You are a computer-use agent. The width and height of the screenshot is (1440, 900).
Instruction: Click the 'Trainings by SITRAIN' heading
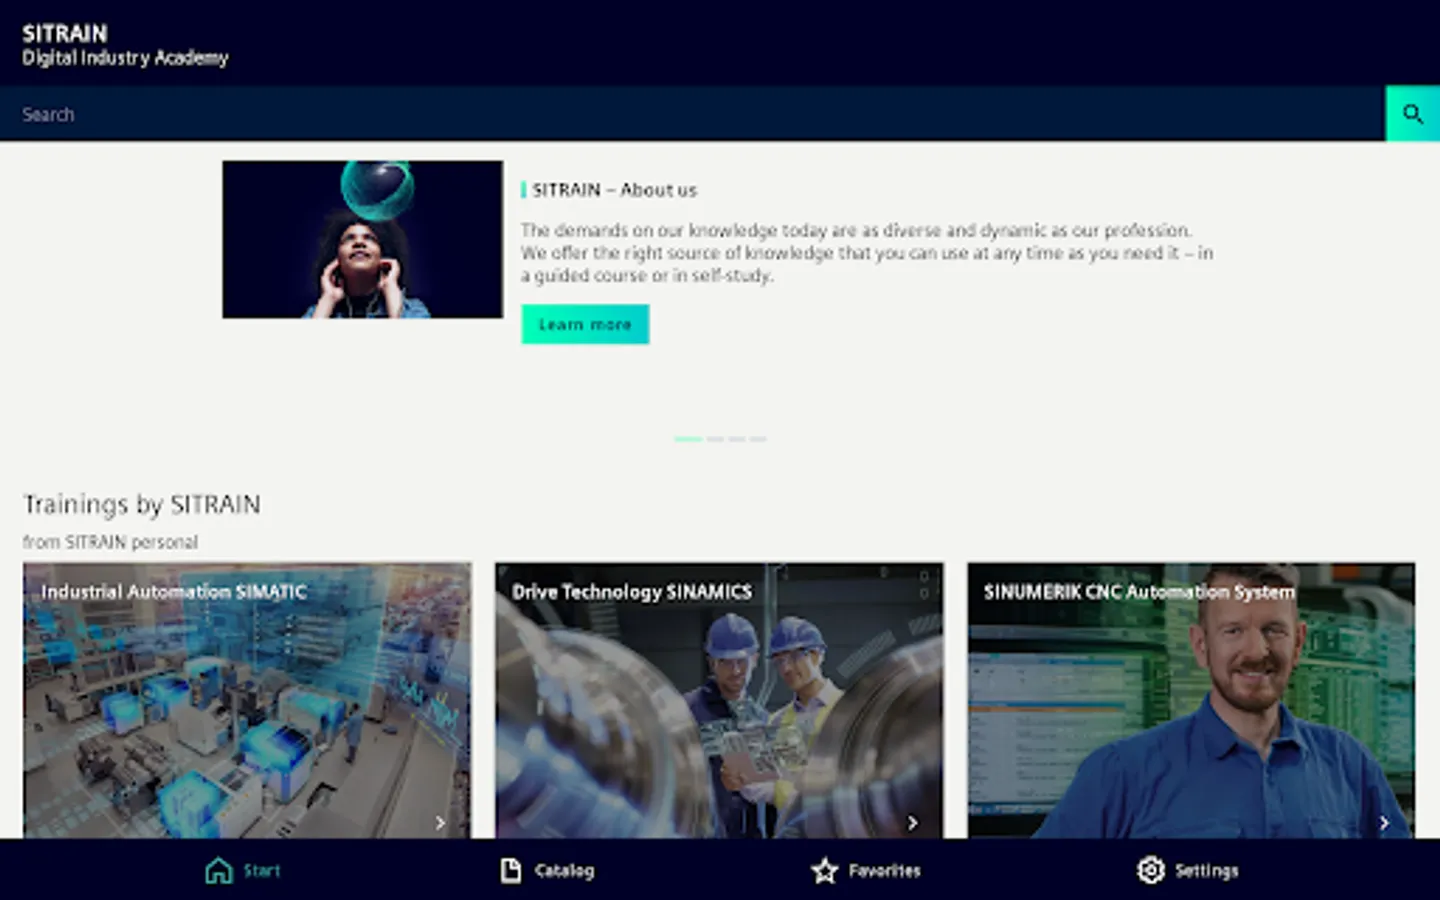coord(142,504)
